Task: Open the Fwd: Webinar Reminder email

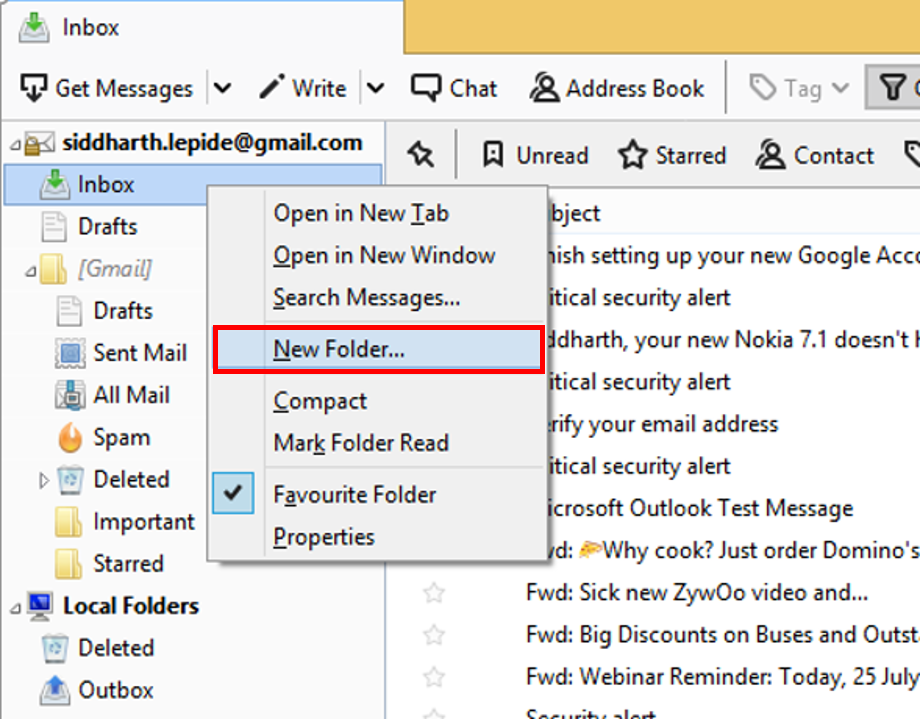Action: click(x=723, y=677)
